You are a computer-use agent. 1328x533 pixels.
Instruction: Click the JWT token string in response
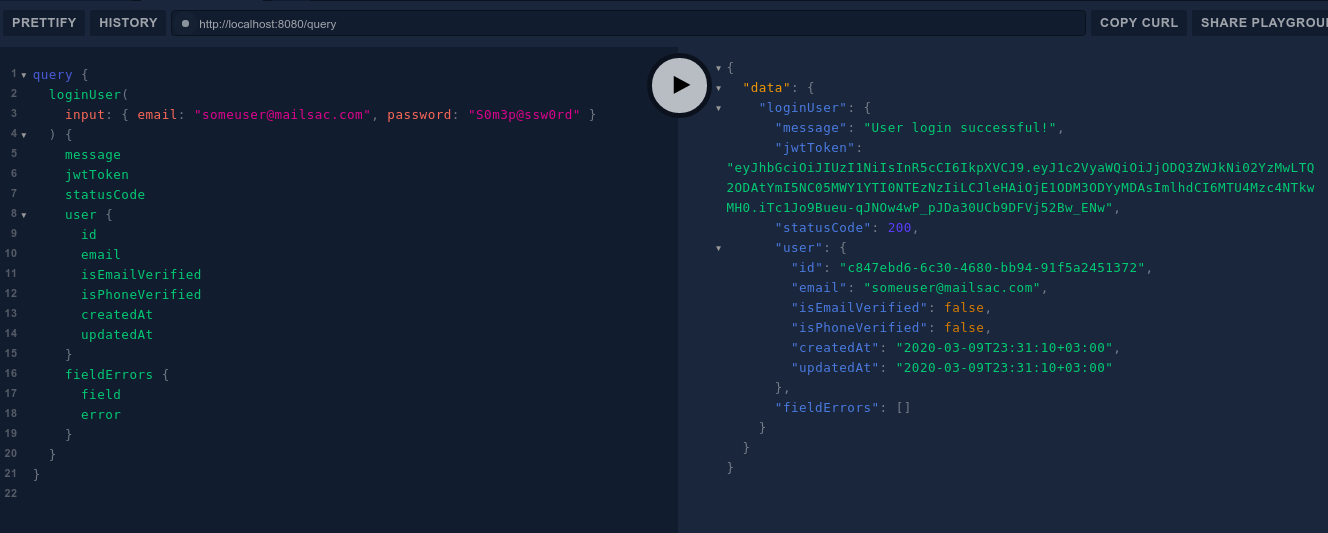pyautogui.click(x=1020, y=188)
